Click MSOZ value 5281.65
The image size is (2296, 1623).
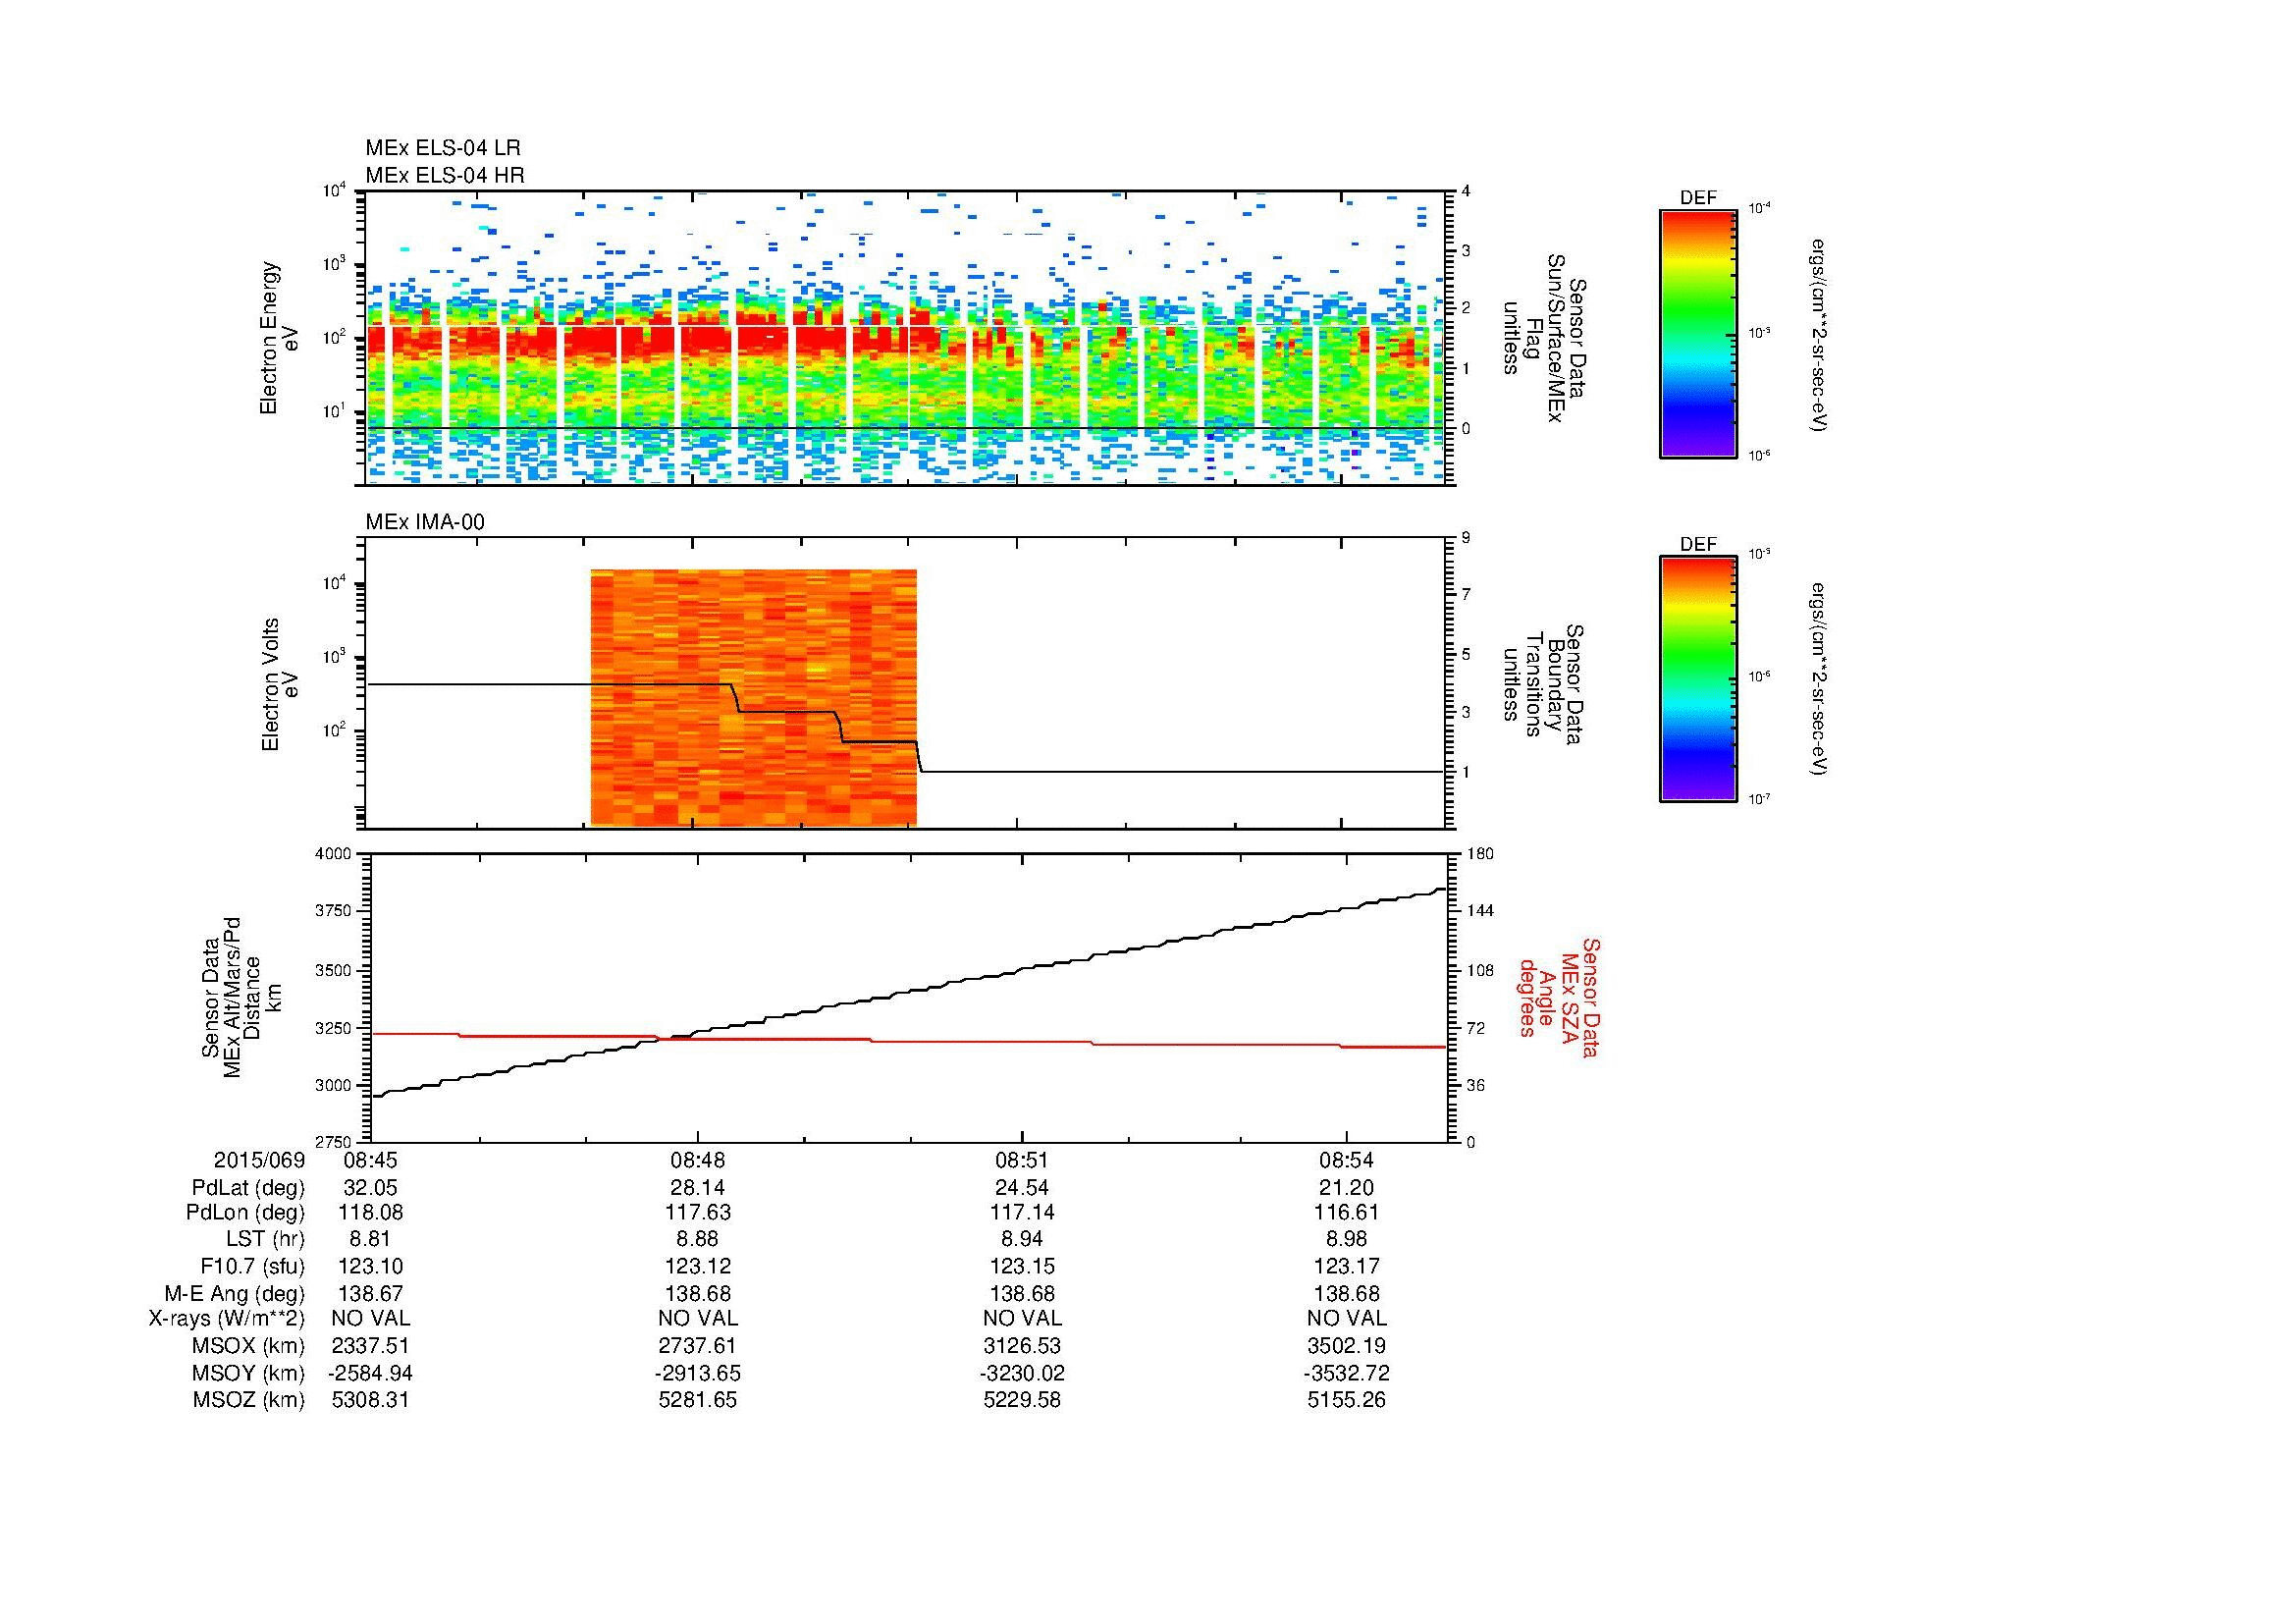[697, 1401]
